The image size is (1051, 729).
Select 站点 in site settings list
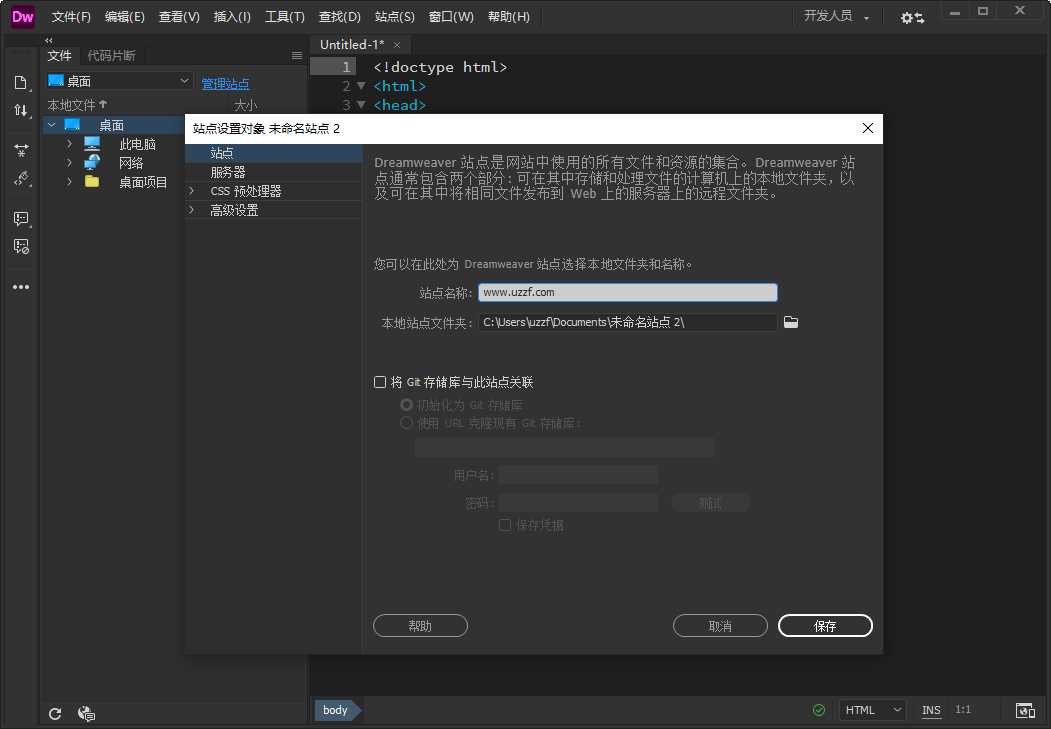pyautogui.click(x=273, y=153)
